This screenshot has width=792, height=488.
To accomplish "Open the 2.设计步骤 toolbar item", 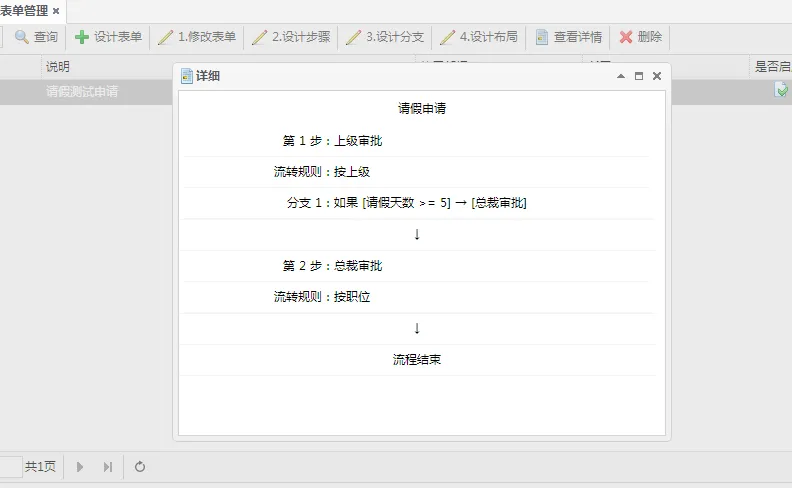I will pos(291,37).
